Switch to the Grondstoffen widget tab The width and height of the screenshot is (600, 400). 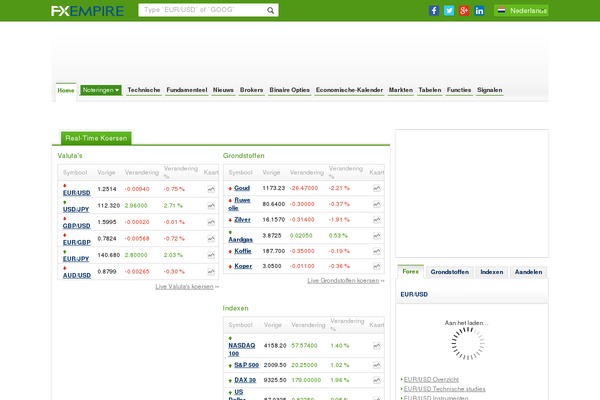coord(450,272)
